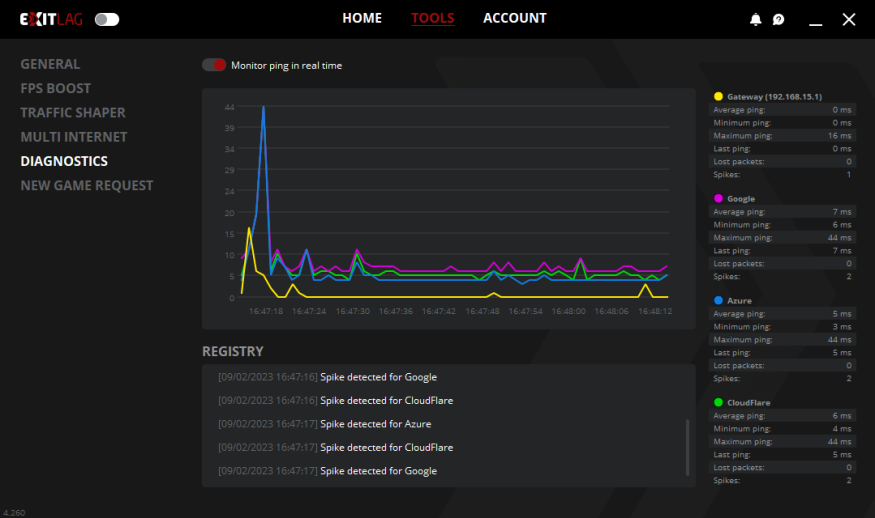Screen dimensions: 875x518
Task: Click the Gateway (192.168.15.1) label
Action: 775,97
